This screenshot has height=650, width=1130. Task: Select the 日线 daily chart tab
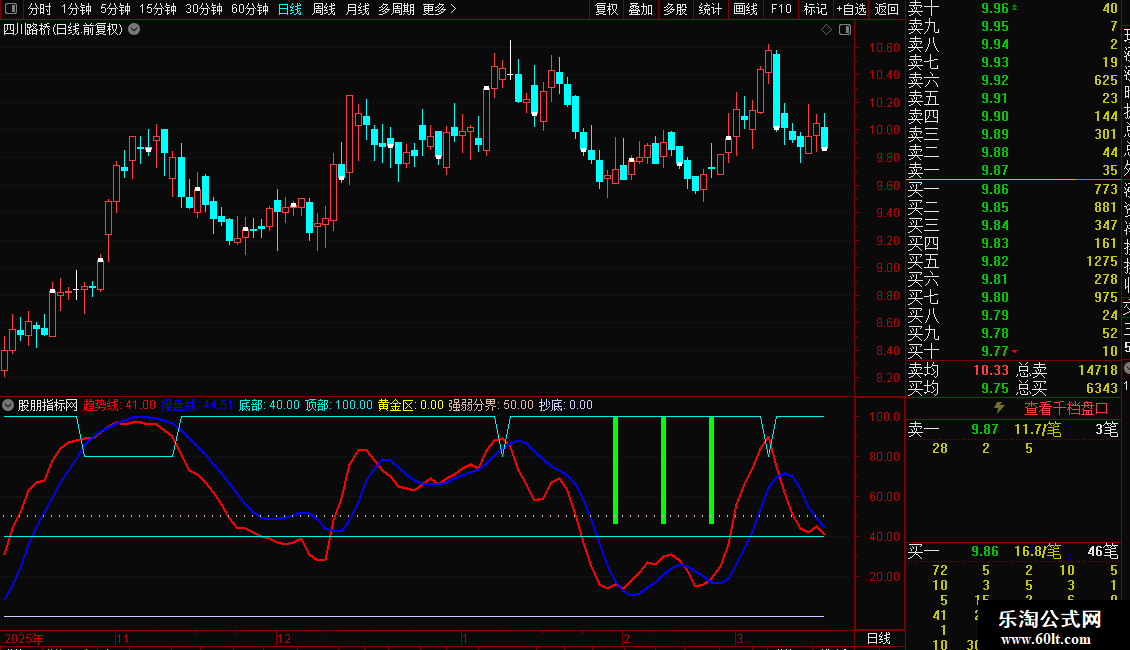[290, 9]
